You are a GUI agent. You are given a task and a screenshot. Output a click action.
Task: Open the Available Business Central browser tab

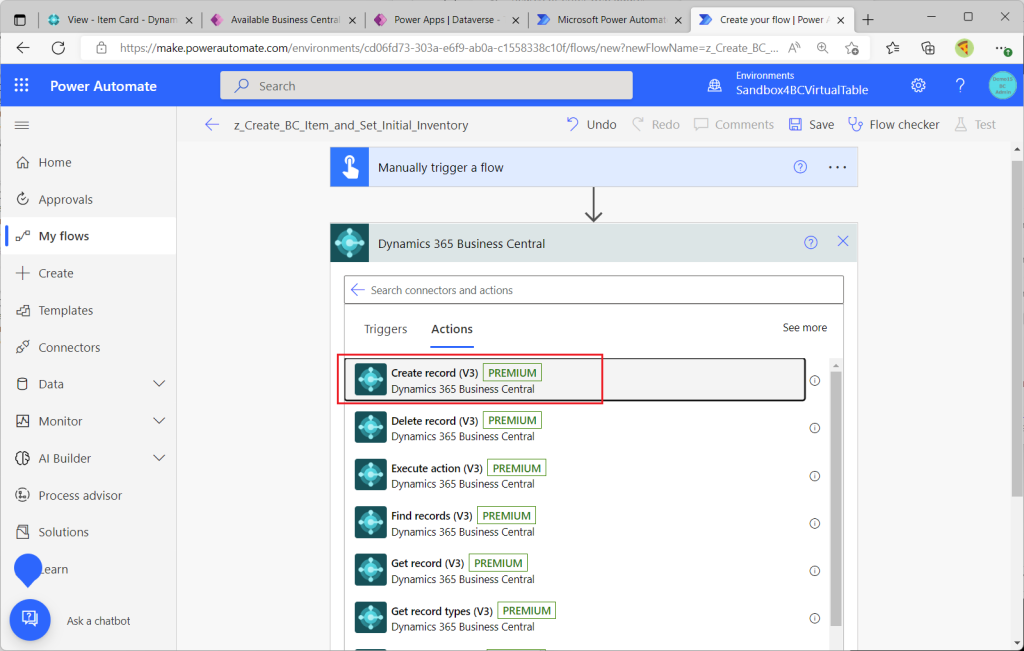point(283,20)
